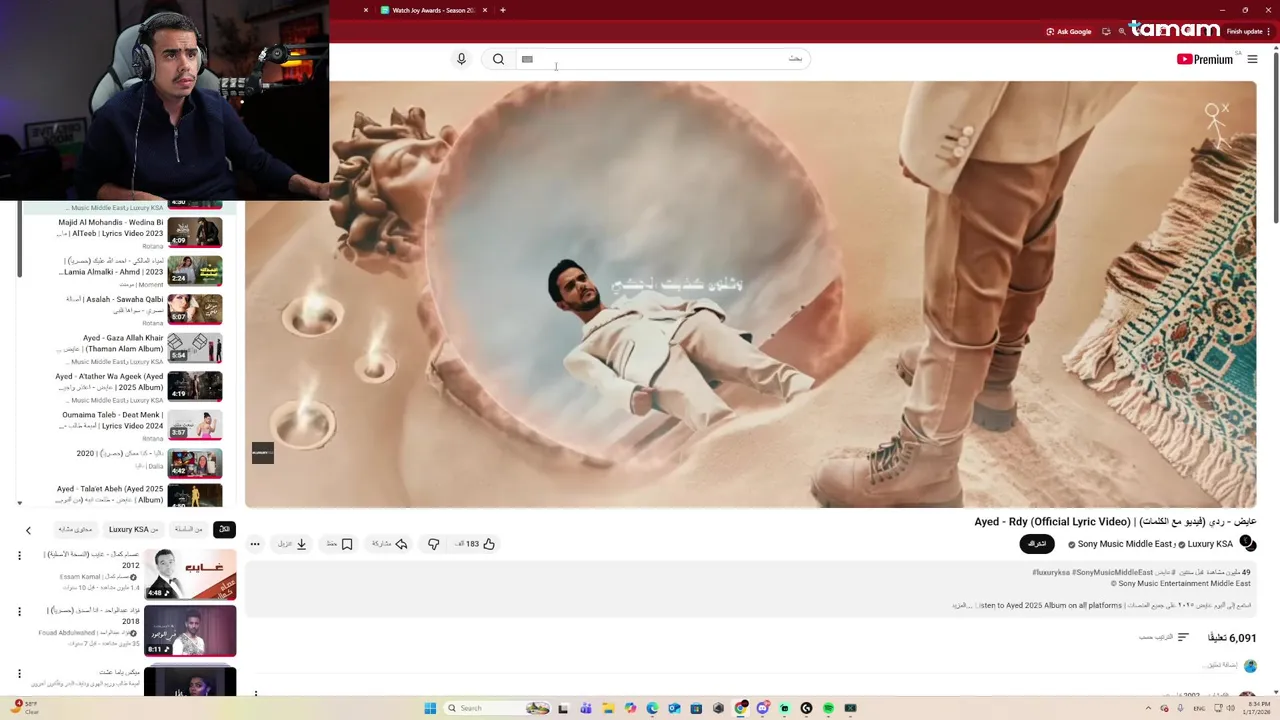The height and width of the screenshot is (720, 1280).
Task: Open options menu for Essam Kamal video
Action: 18,555
